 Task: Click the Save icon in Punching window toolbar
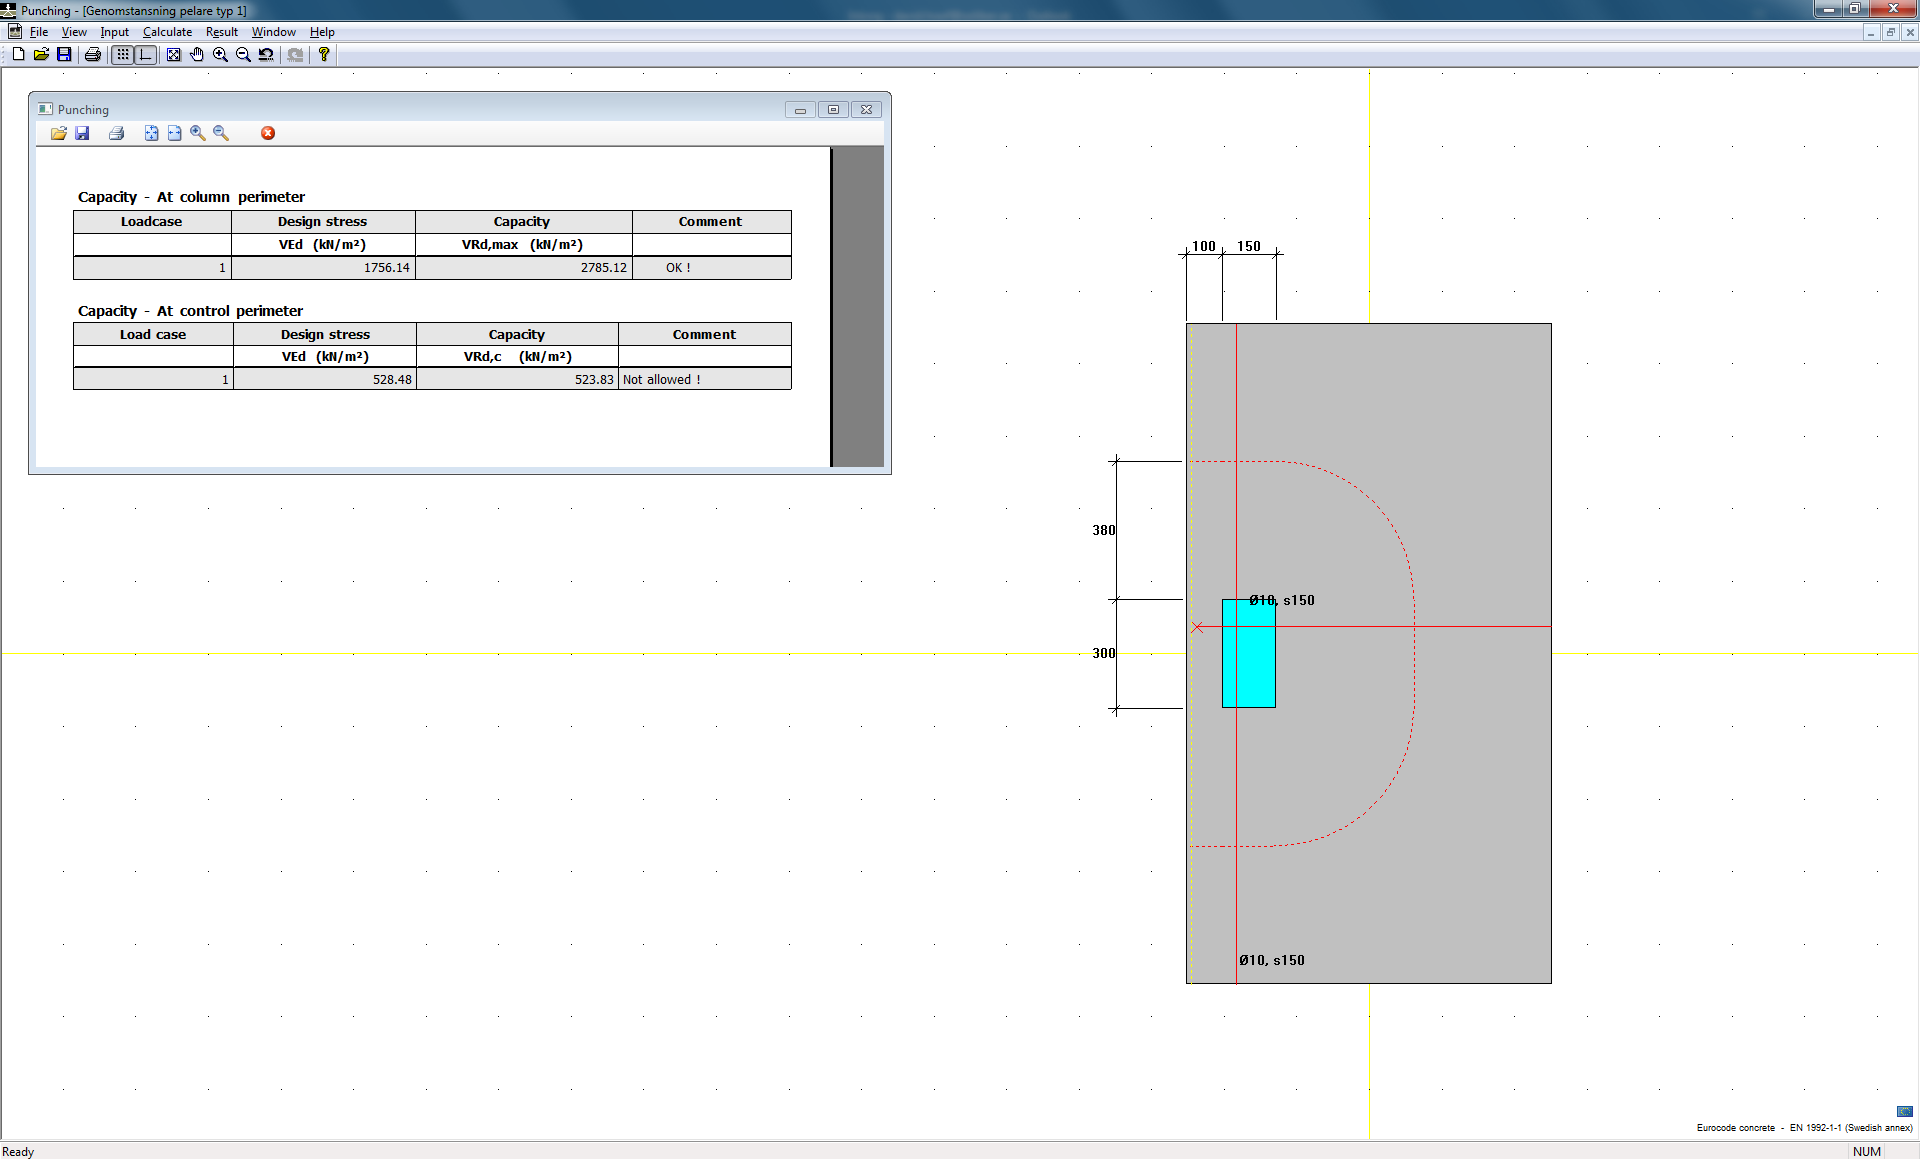(82, 133)
